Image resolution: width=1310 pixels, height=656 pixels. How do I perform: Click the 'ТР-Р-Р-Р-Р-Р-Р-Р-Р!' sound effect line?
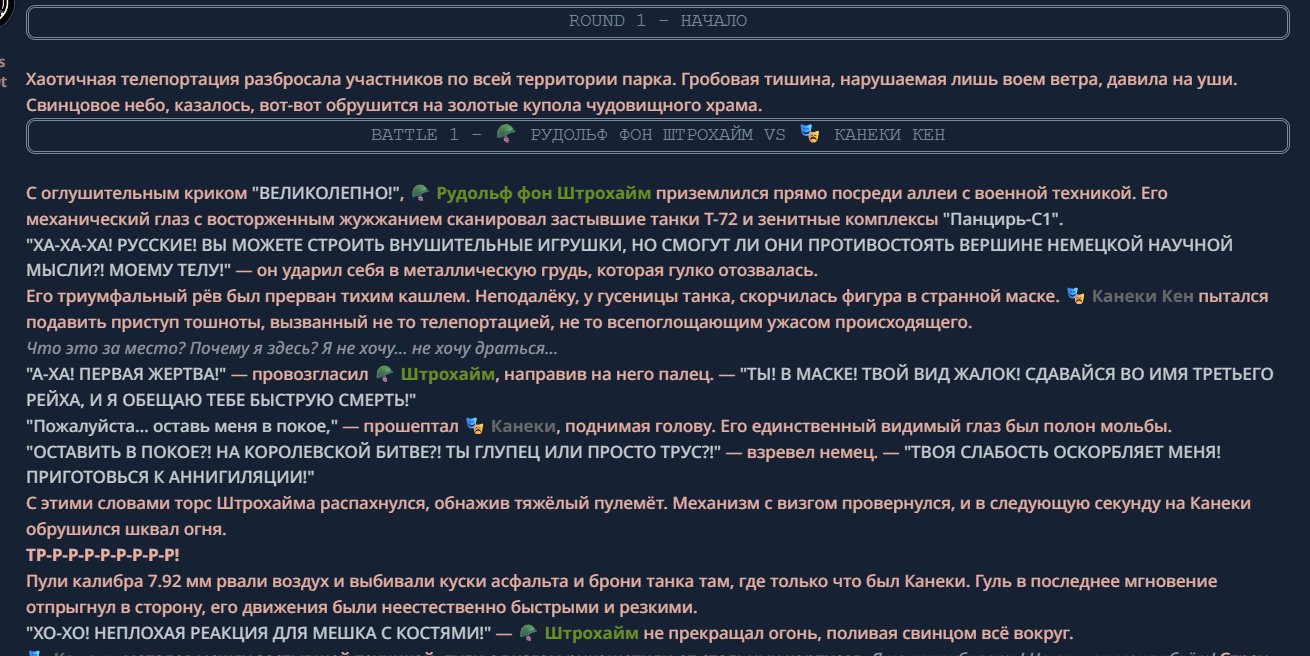point(103,555)
